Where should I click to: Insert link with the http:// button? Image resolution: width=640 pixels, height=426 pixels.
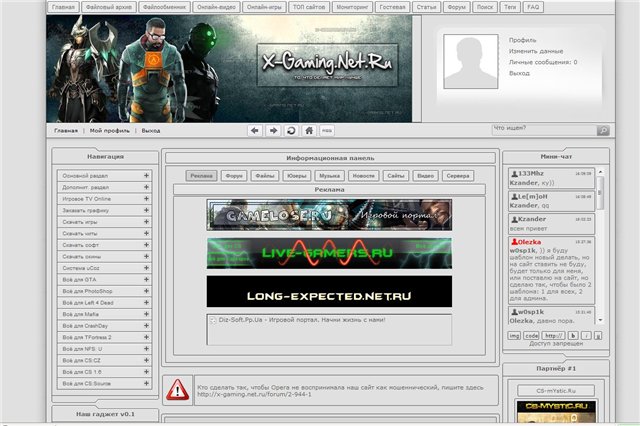553,335
